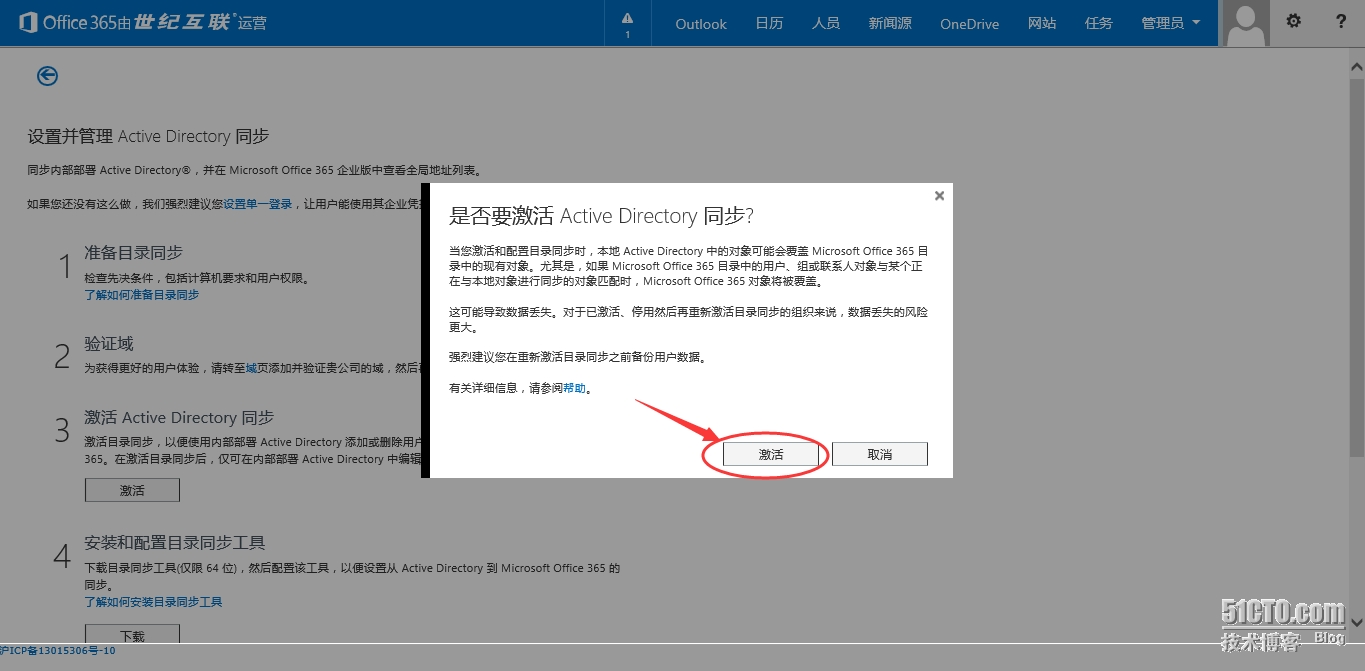Expand the 管理员 dropdown menu

[x=1170, y=23]
